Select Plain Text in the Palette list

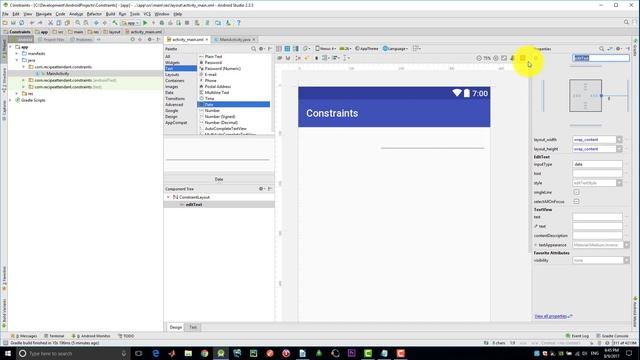[x=213, y=56]
